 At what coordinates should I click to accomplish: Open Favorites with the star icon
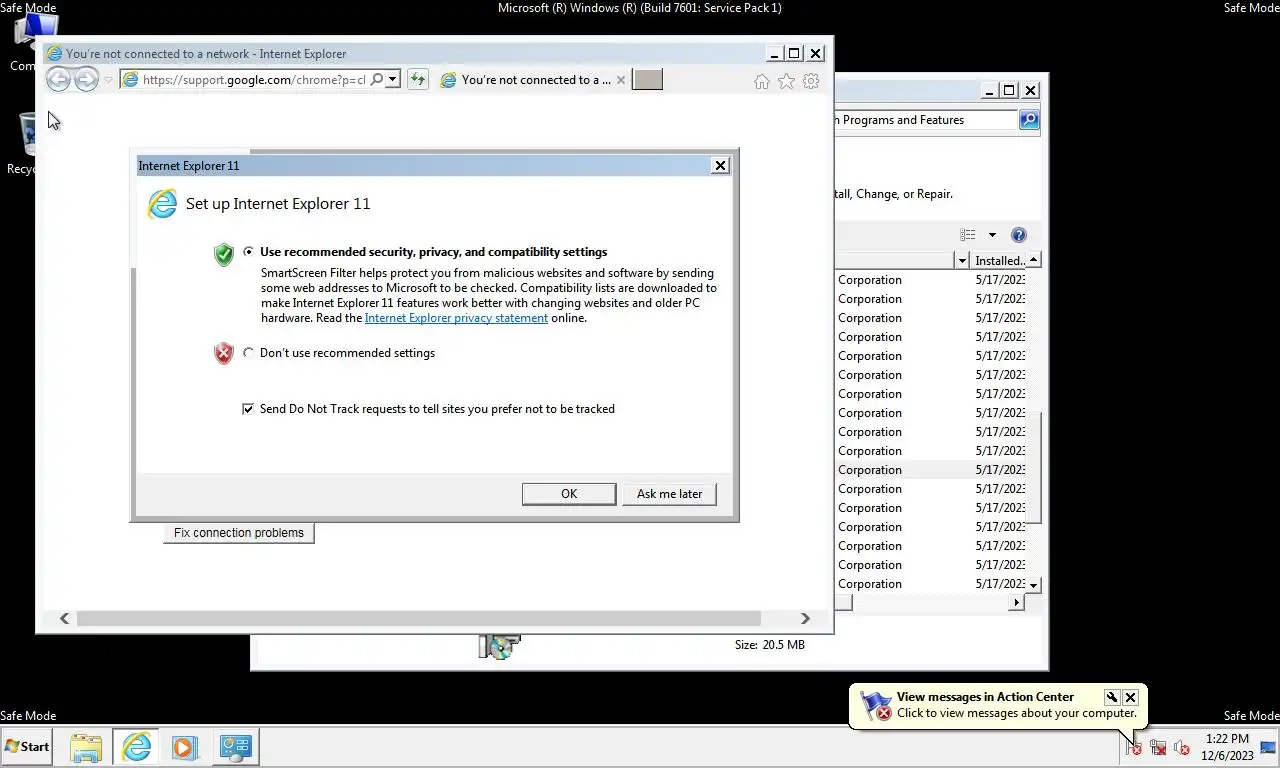coord(786,81)
